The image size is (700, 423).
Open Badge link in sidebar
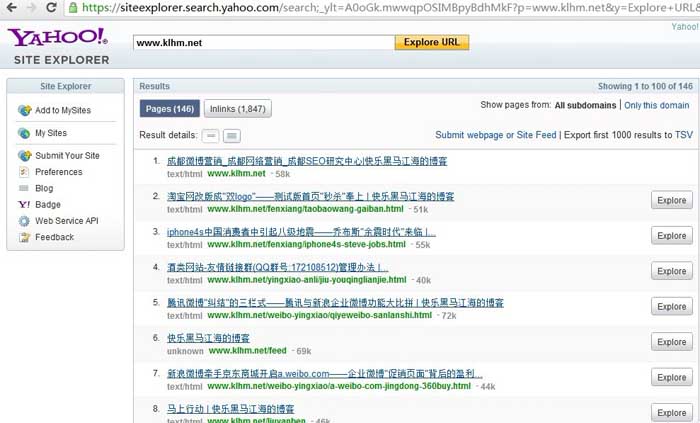click(48, 204)
